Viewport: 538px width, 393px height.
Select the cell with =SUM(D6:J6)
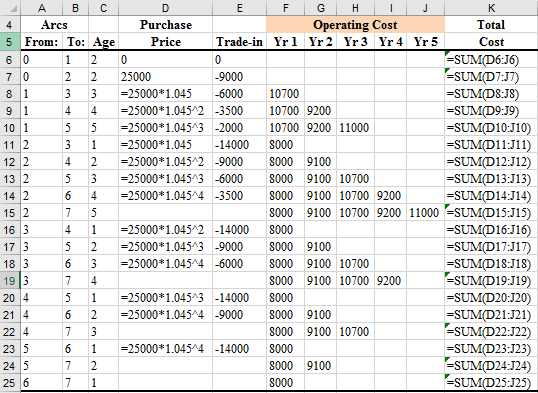click(491, 60)
